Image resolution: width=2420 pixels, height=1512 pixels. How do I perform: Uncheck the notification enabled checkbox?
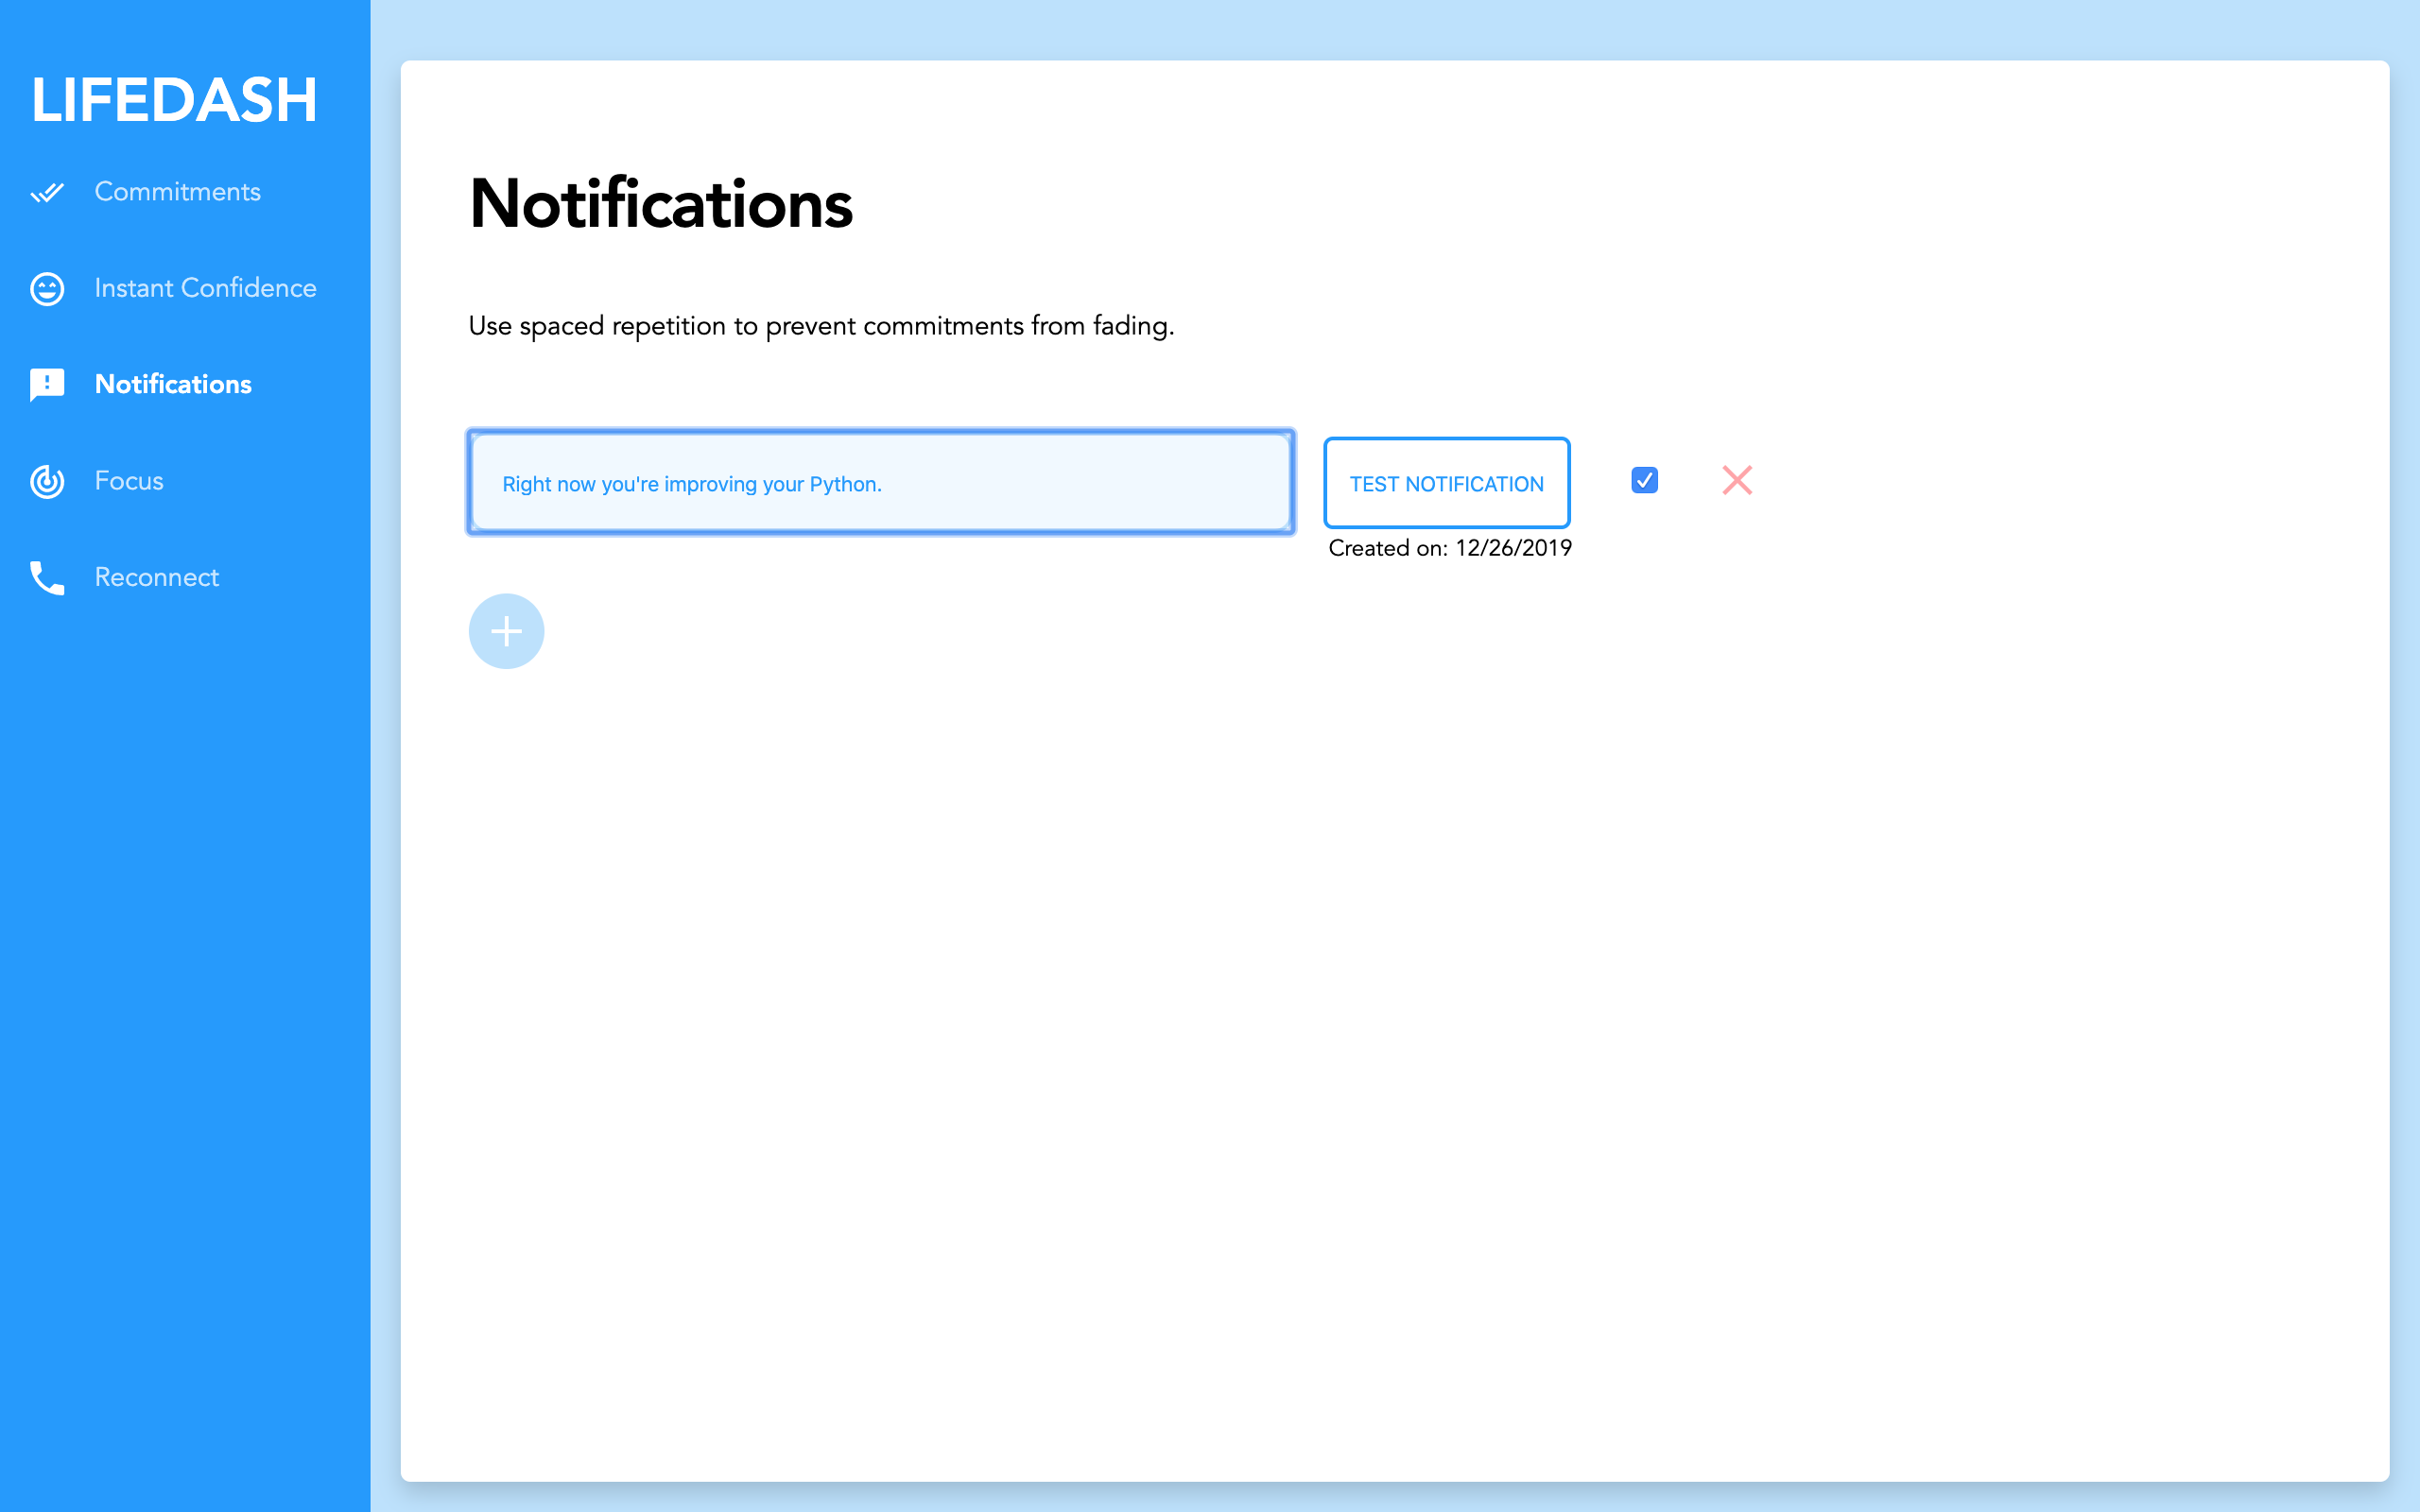[1644, 481]
